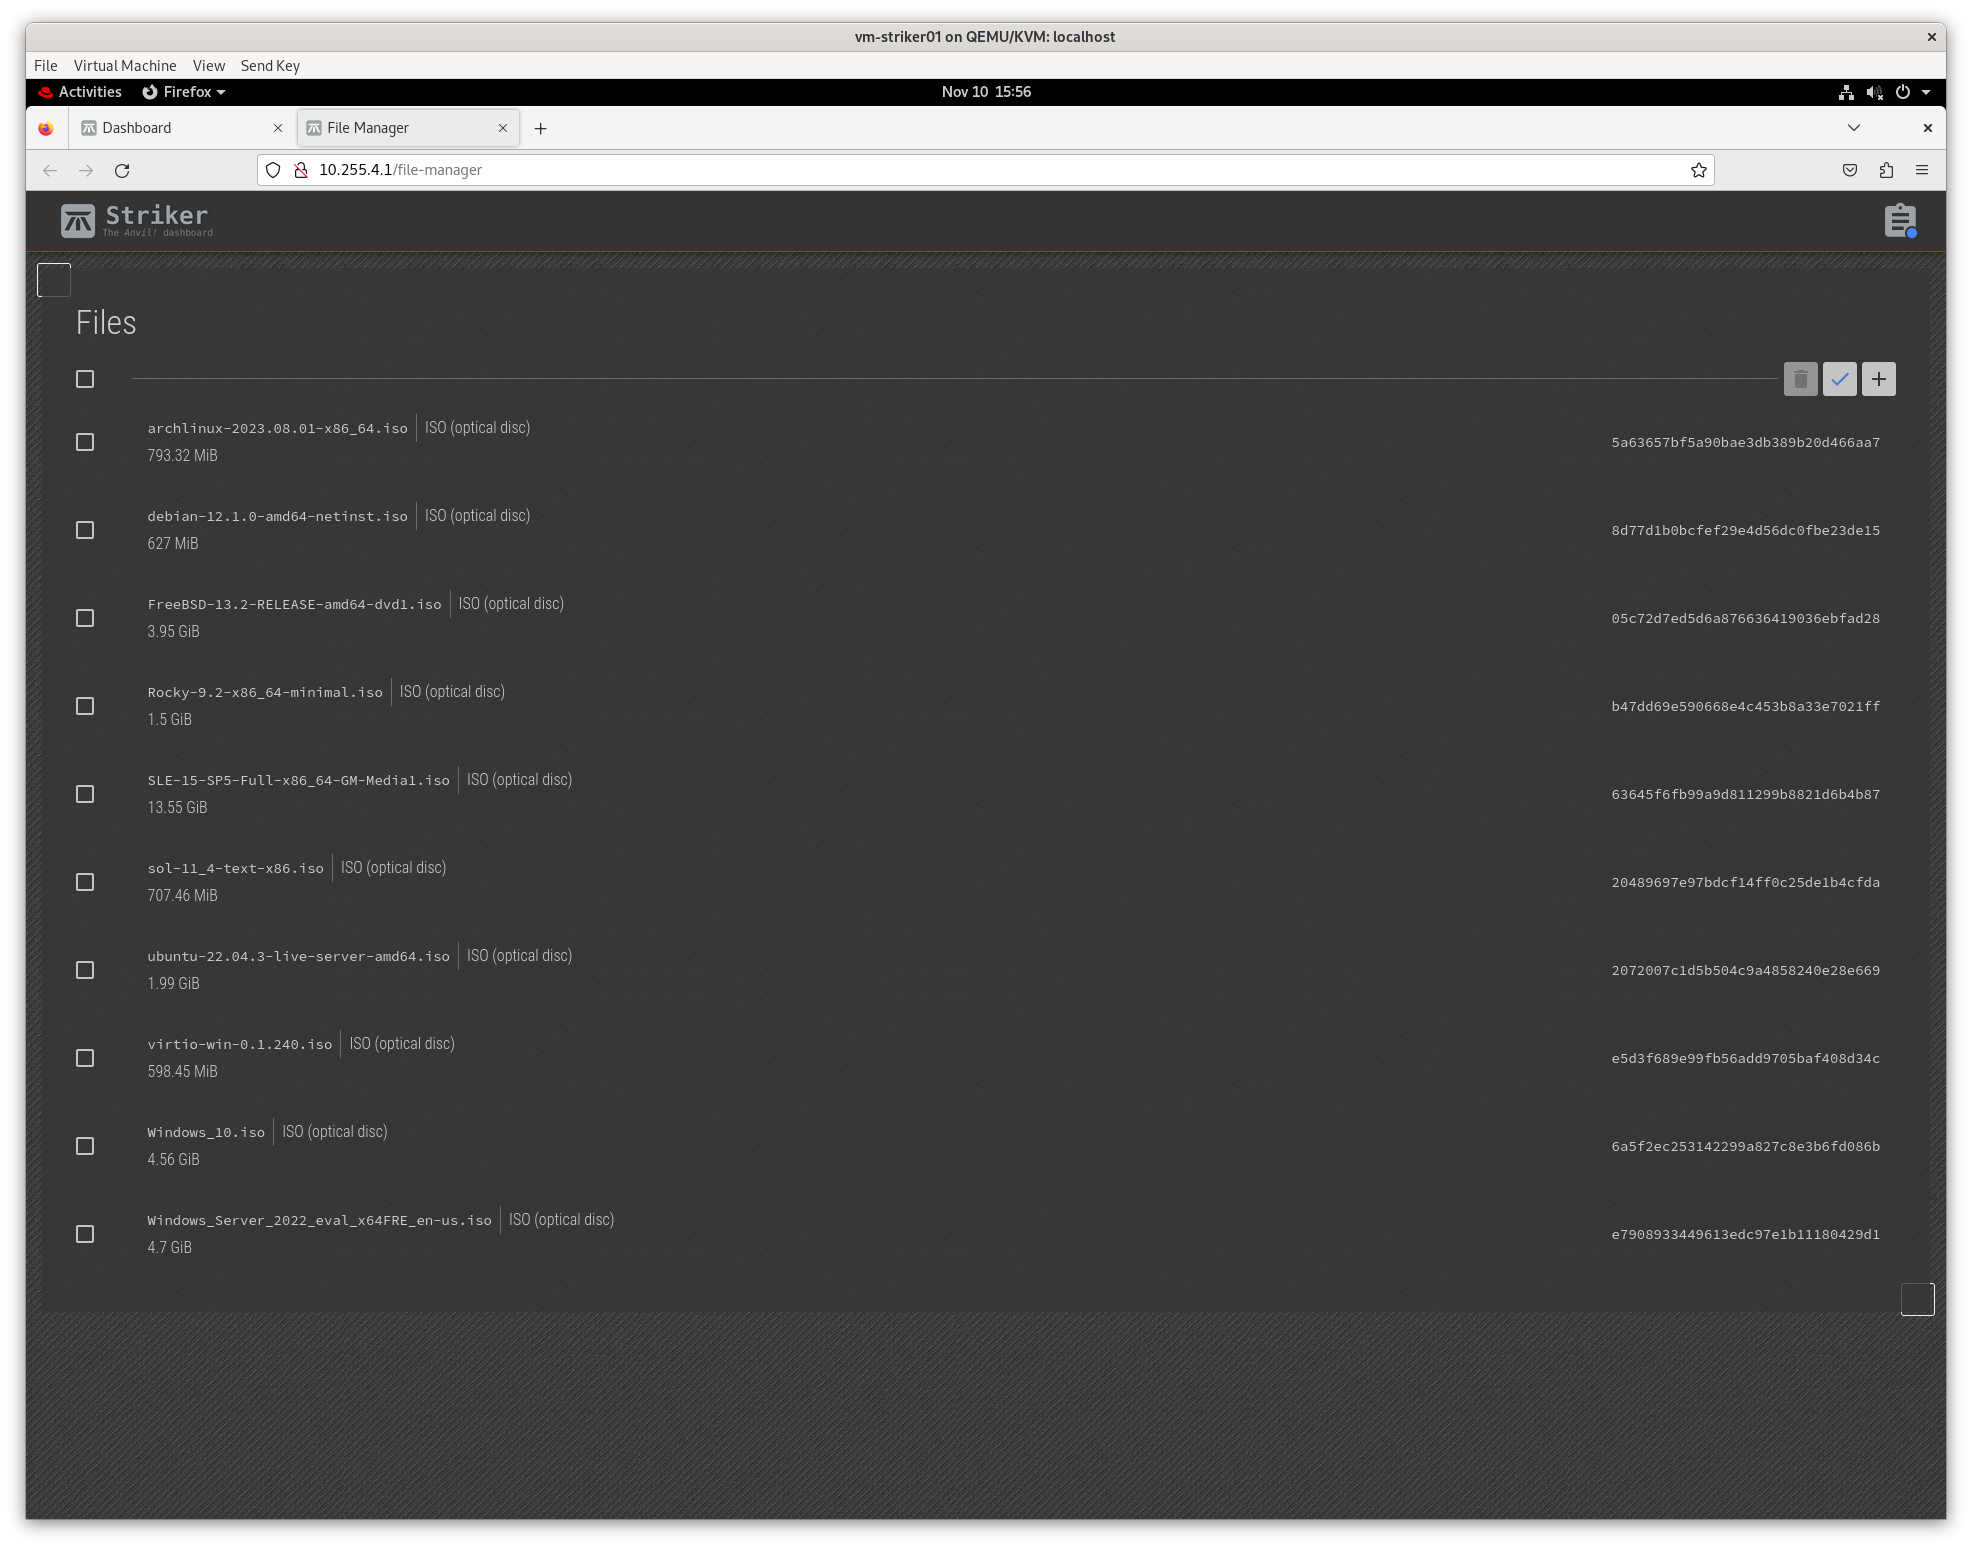Check the Windows_Server_2022_eval iso checkbox

point(85,1234)
